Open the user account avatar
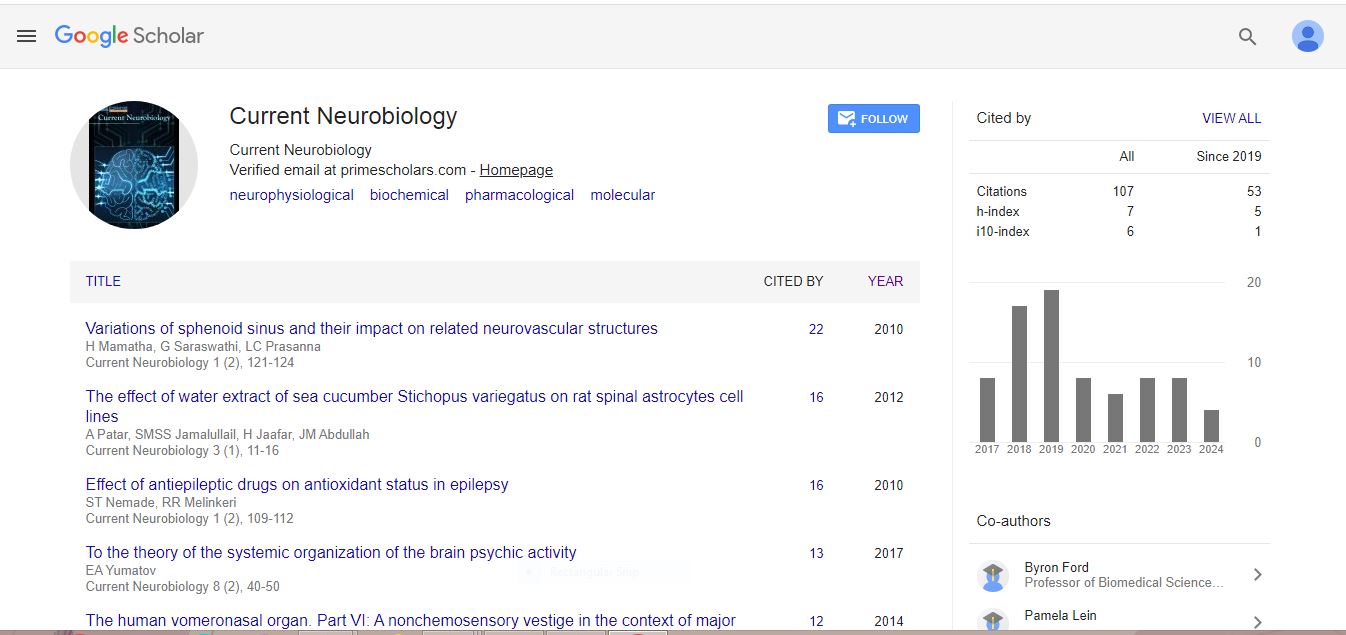This screenshot has width=1346, height=635. (x=1307, y=37)
